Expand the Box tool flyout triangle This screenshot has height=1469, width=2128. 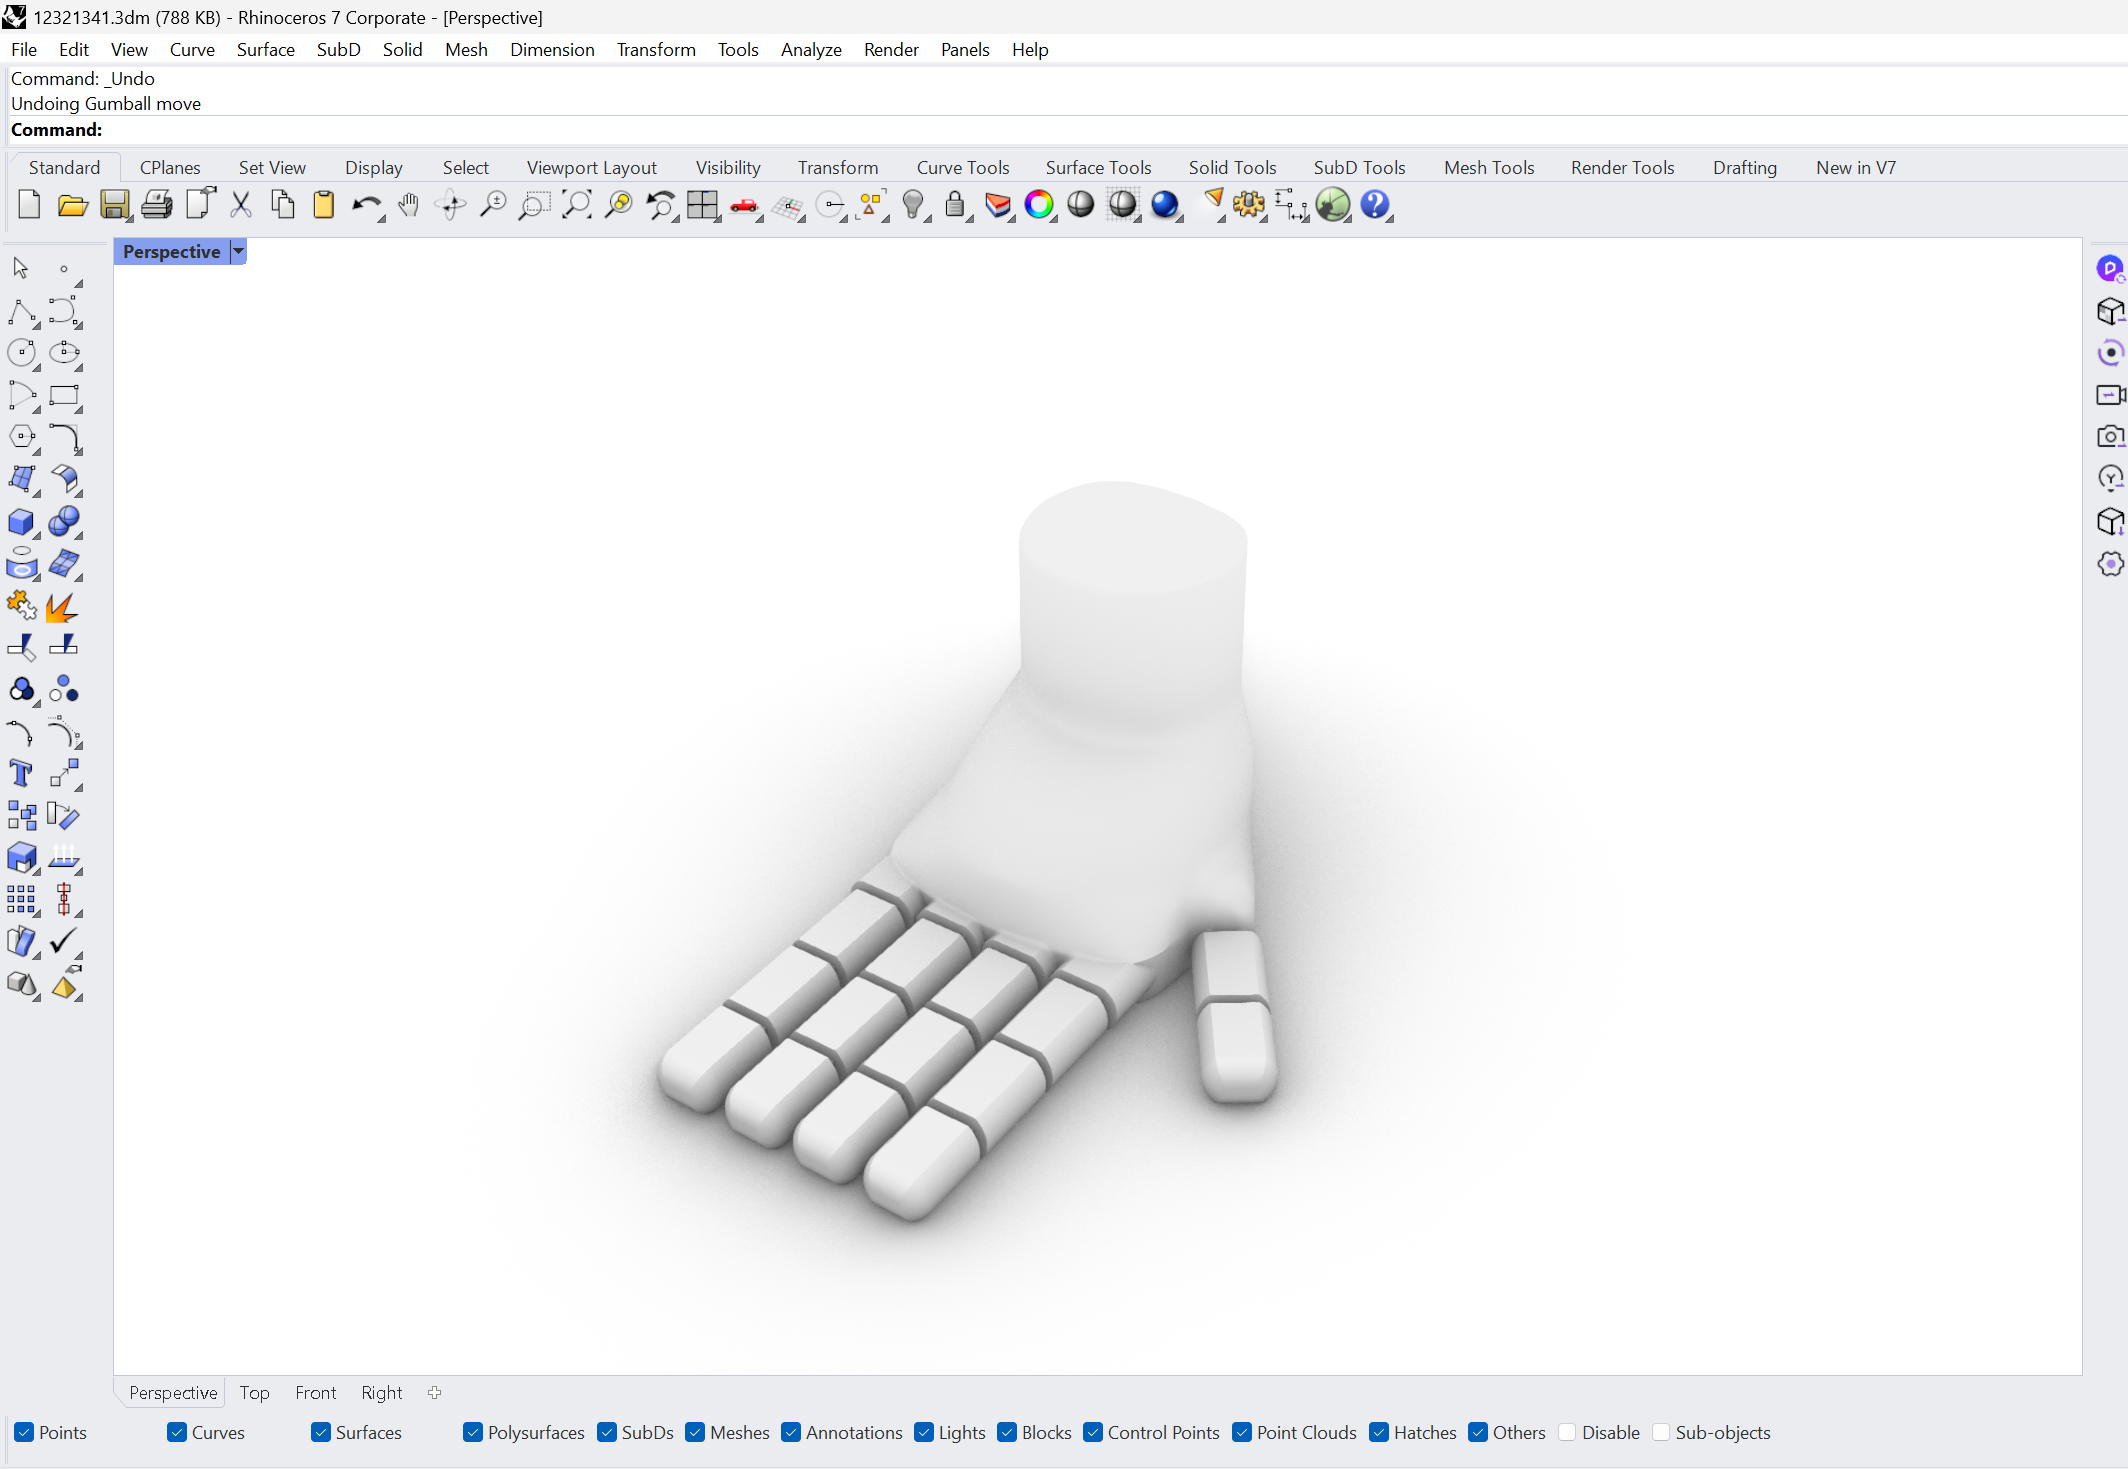[x=37, y=536]
